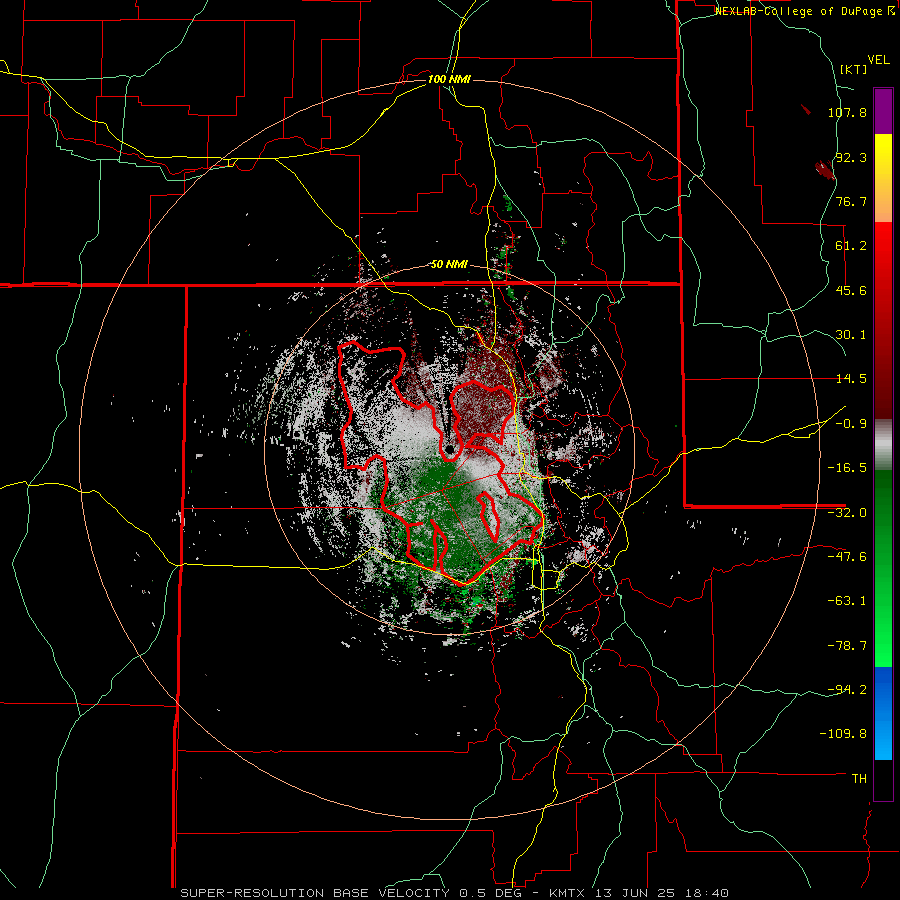The height and width of the screenshot is (900, 900).
Task: Click the purple segment of the color bar
Action: [x=883, y=111]
